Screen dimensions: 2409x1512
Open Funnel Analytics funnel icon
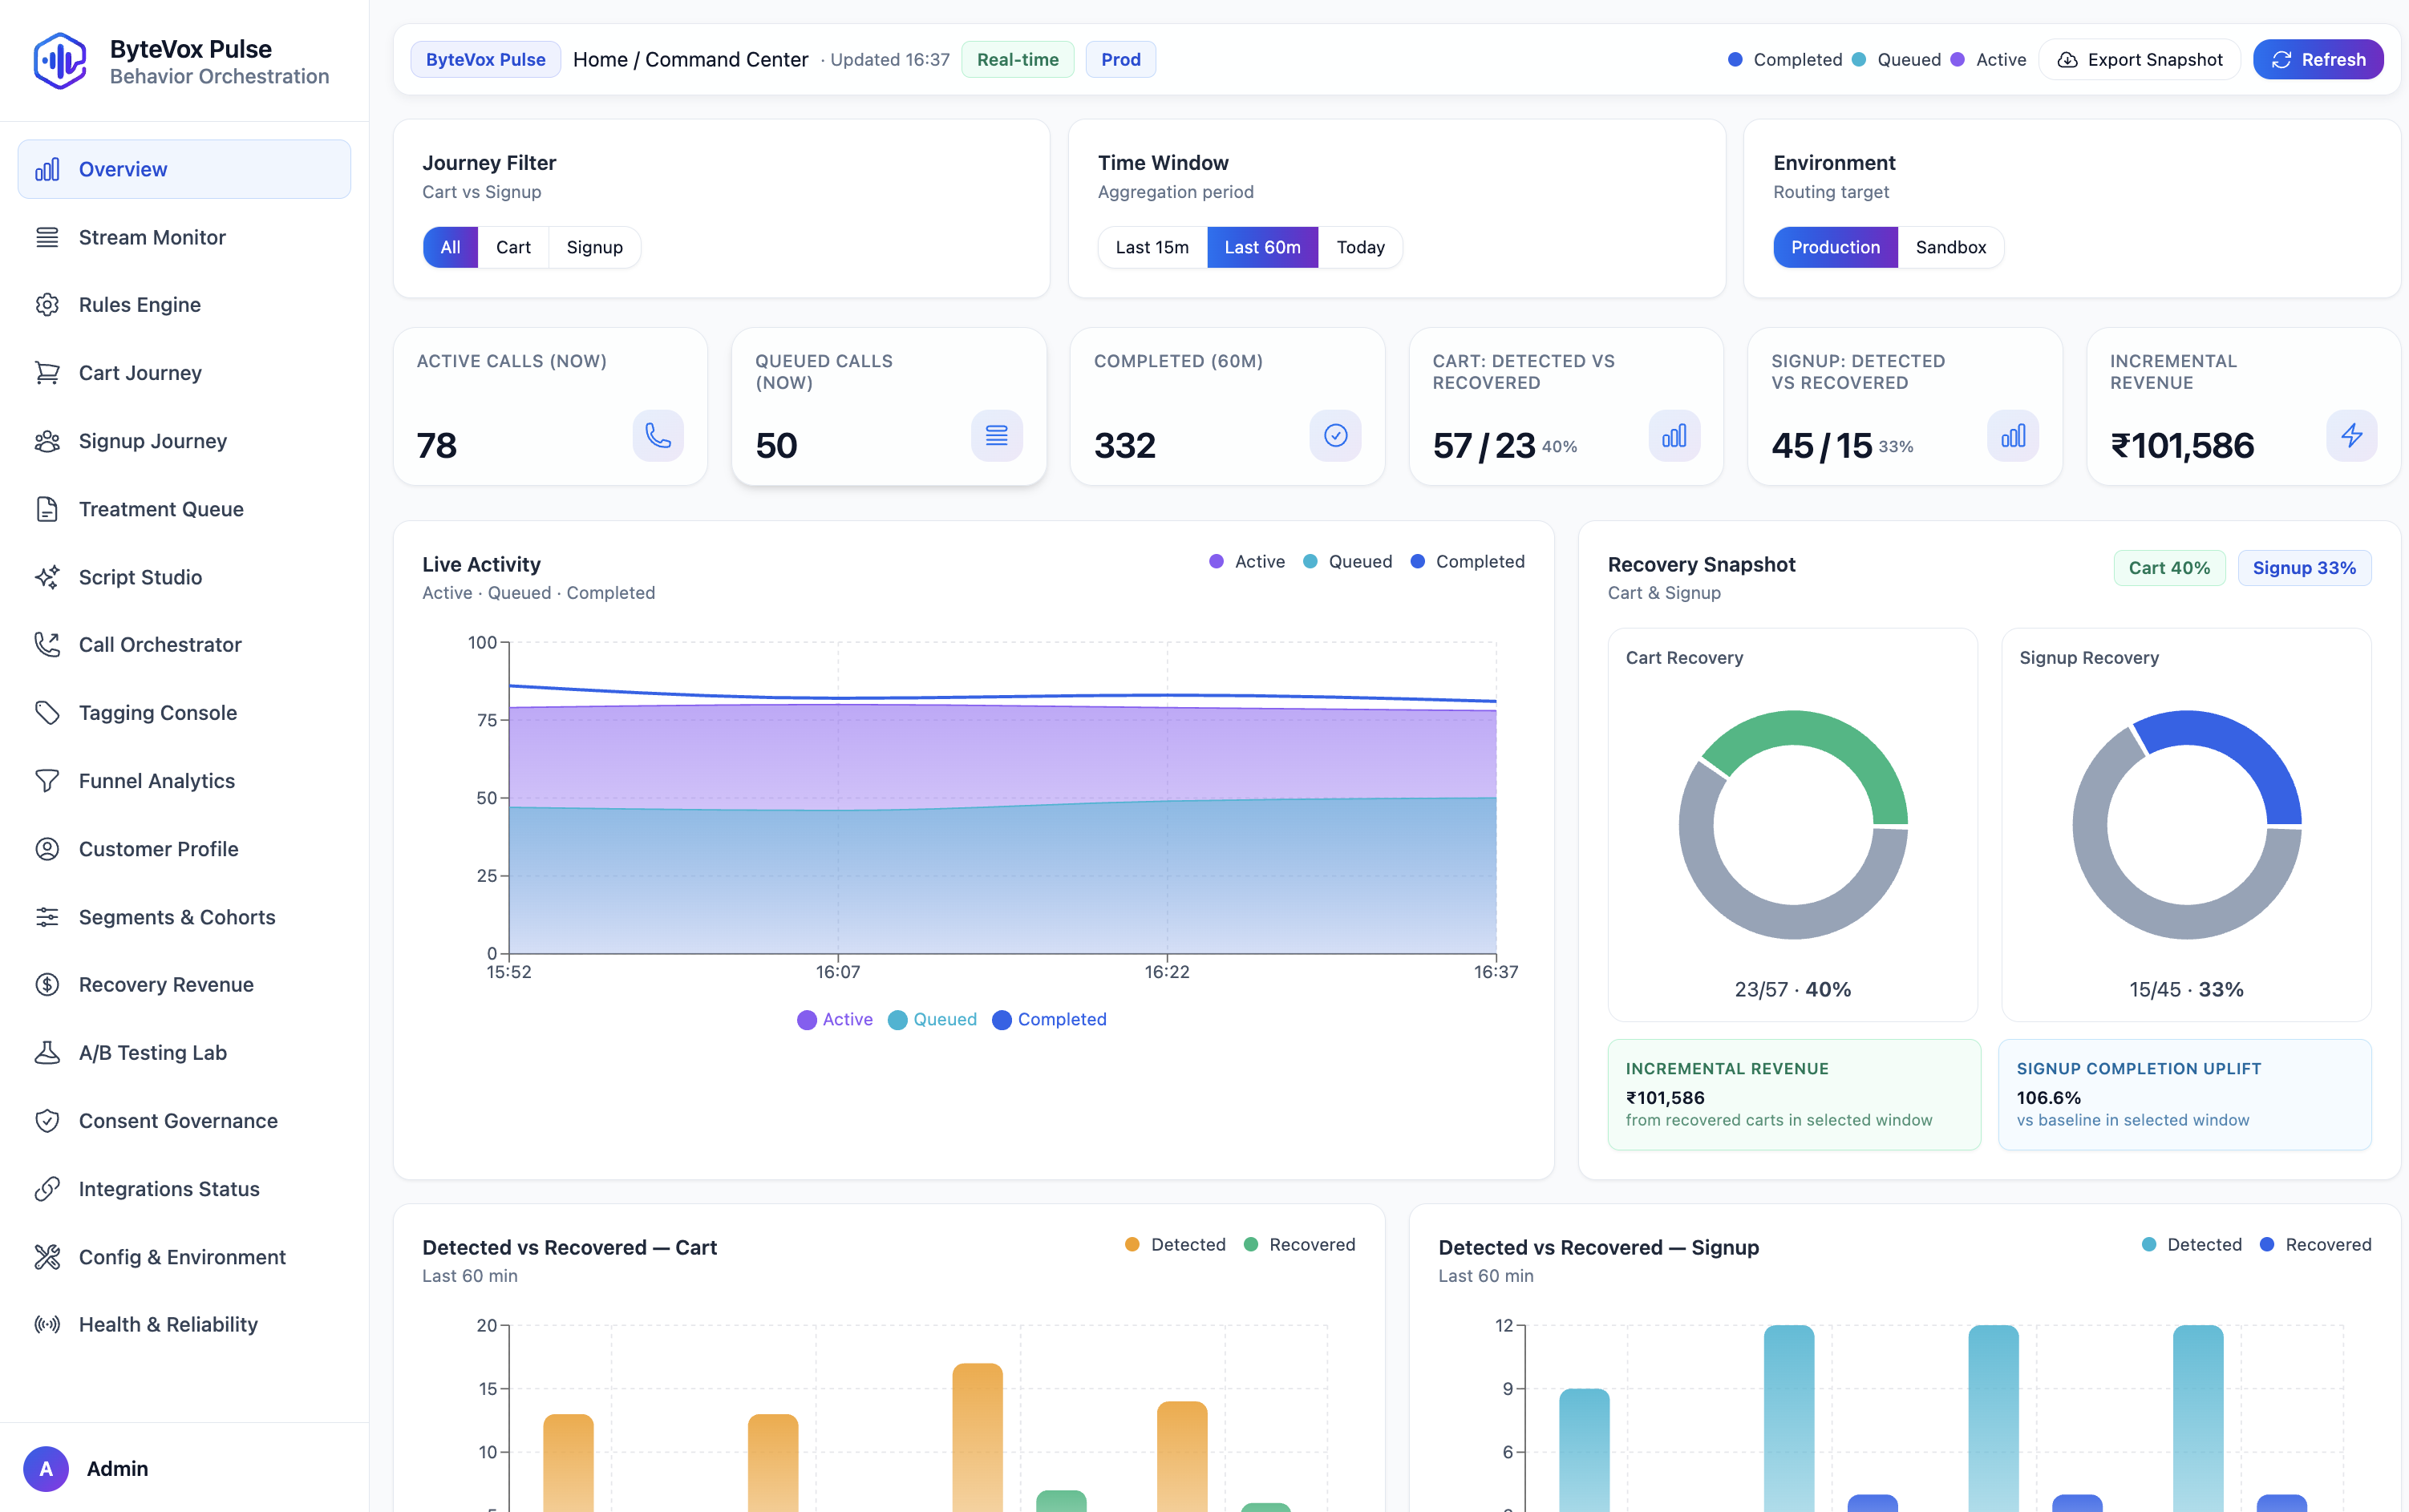(x=49, y=780)
